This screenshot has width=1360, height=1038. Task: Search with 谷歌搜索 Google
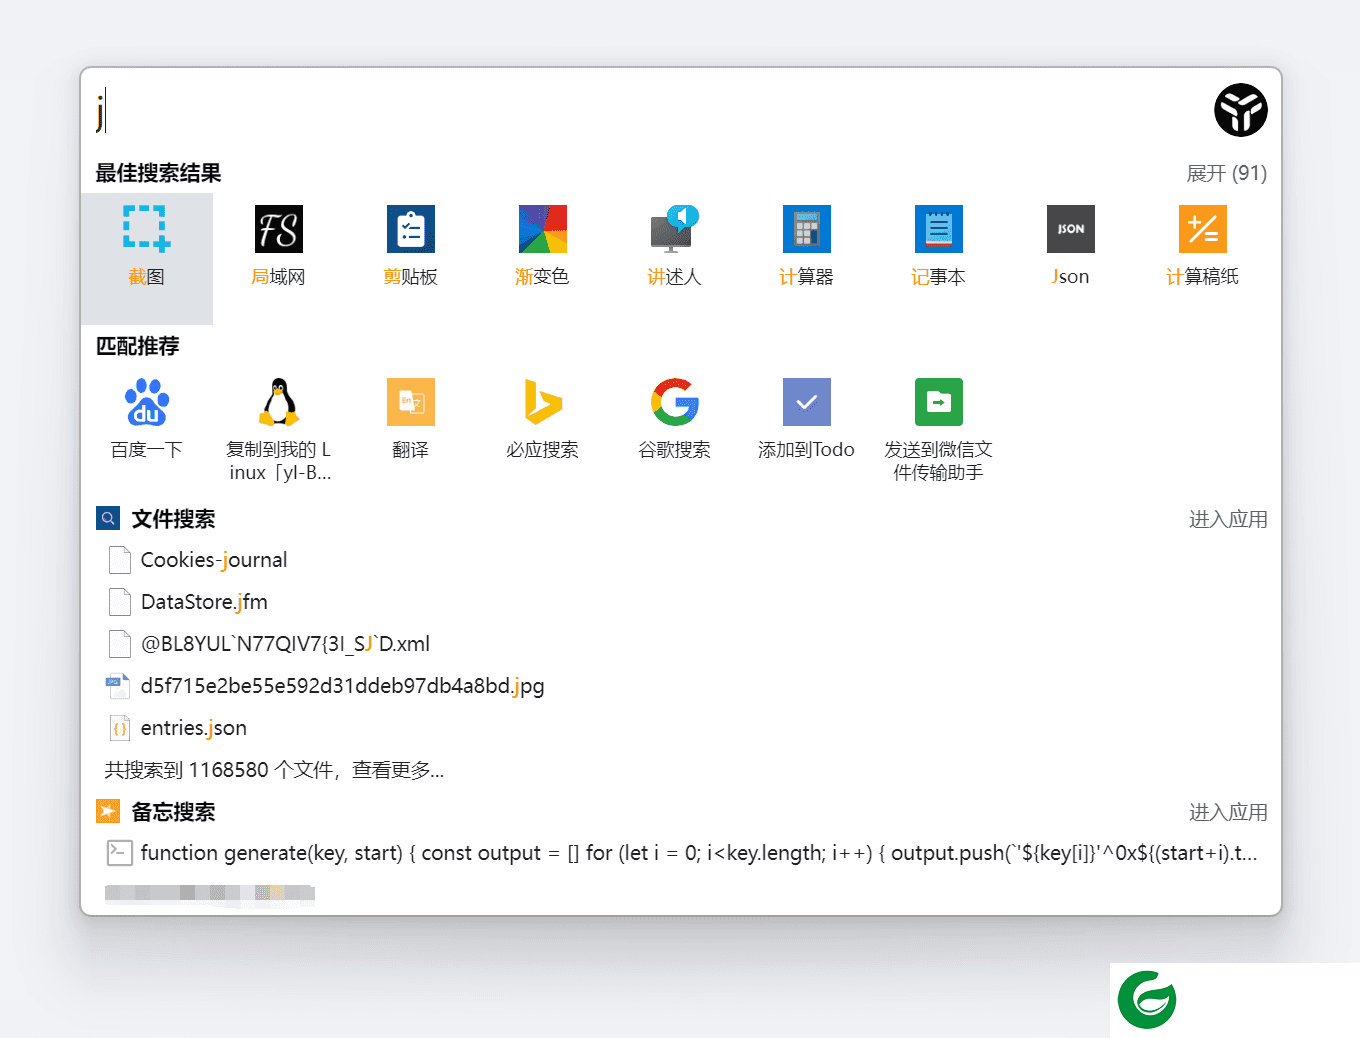pyautogui.click(x=675, y=420)
